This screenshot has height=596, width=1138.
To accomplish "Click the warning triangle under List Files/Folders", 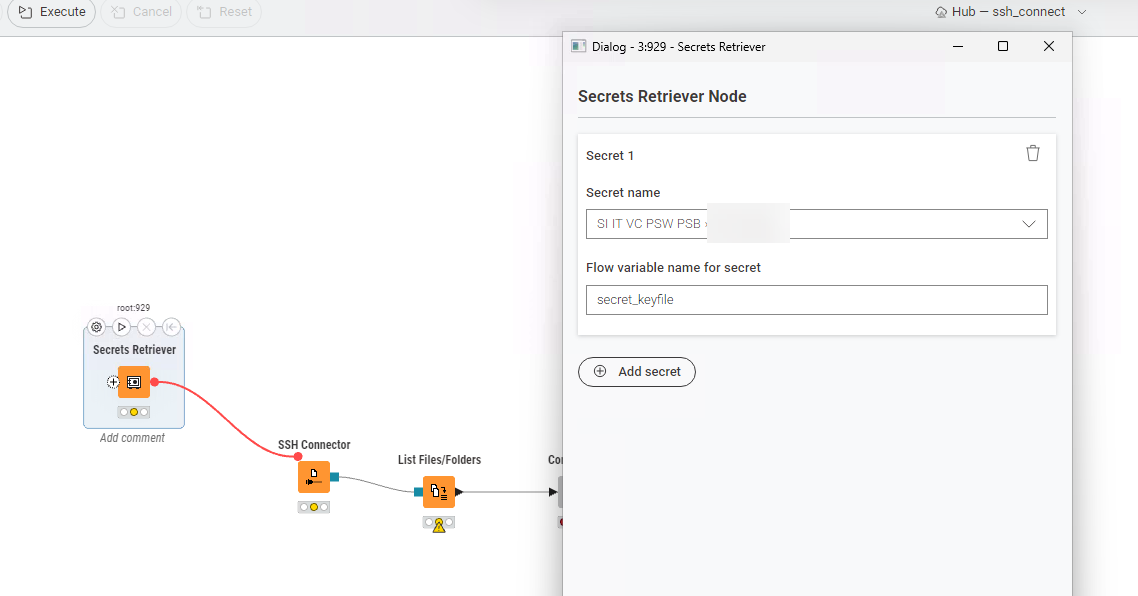I will pyautogui.click(x=439, y=526).
